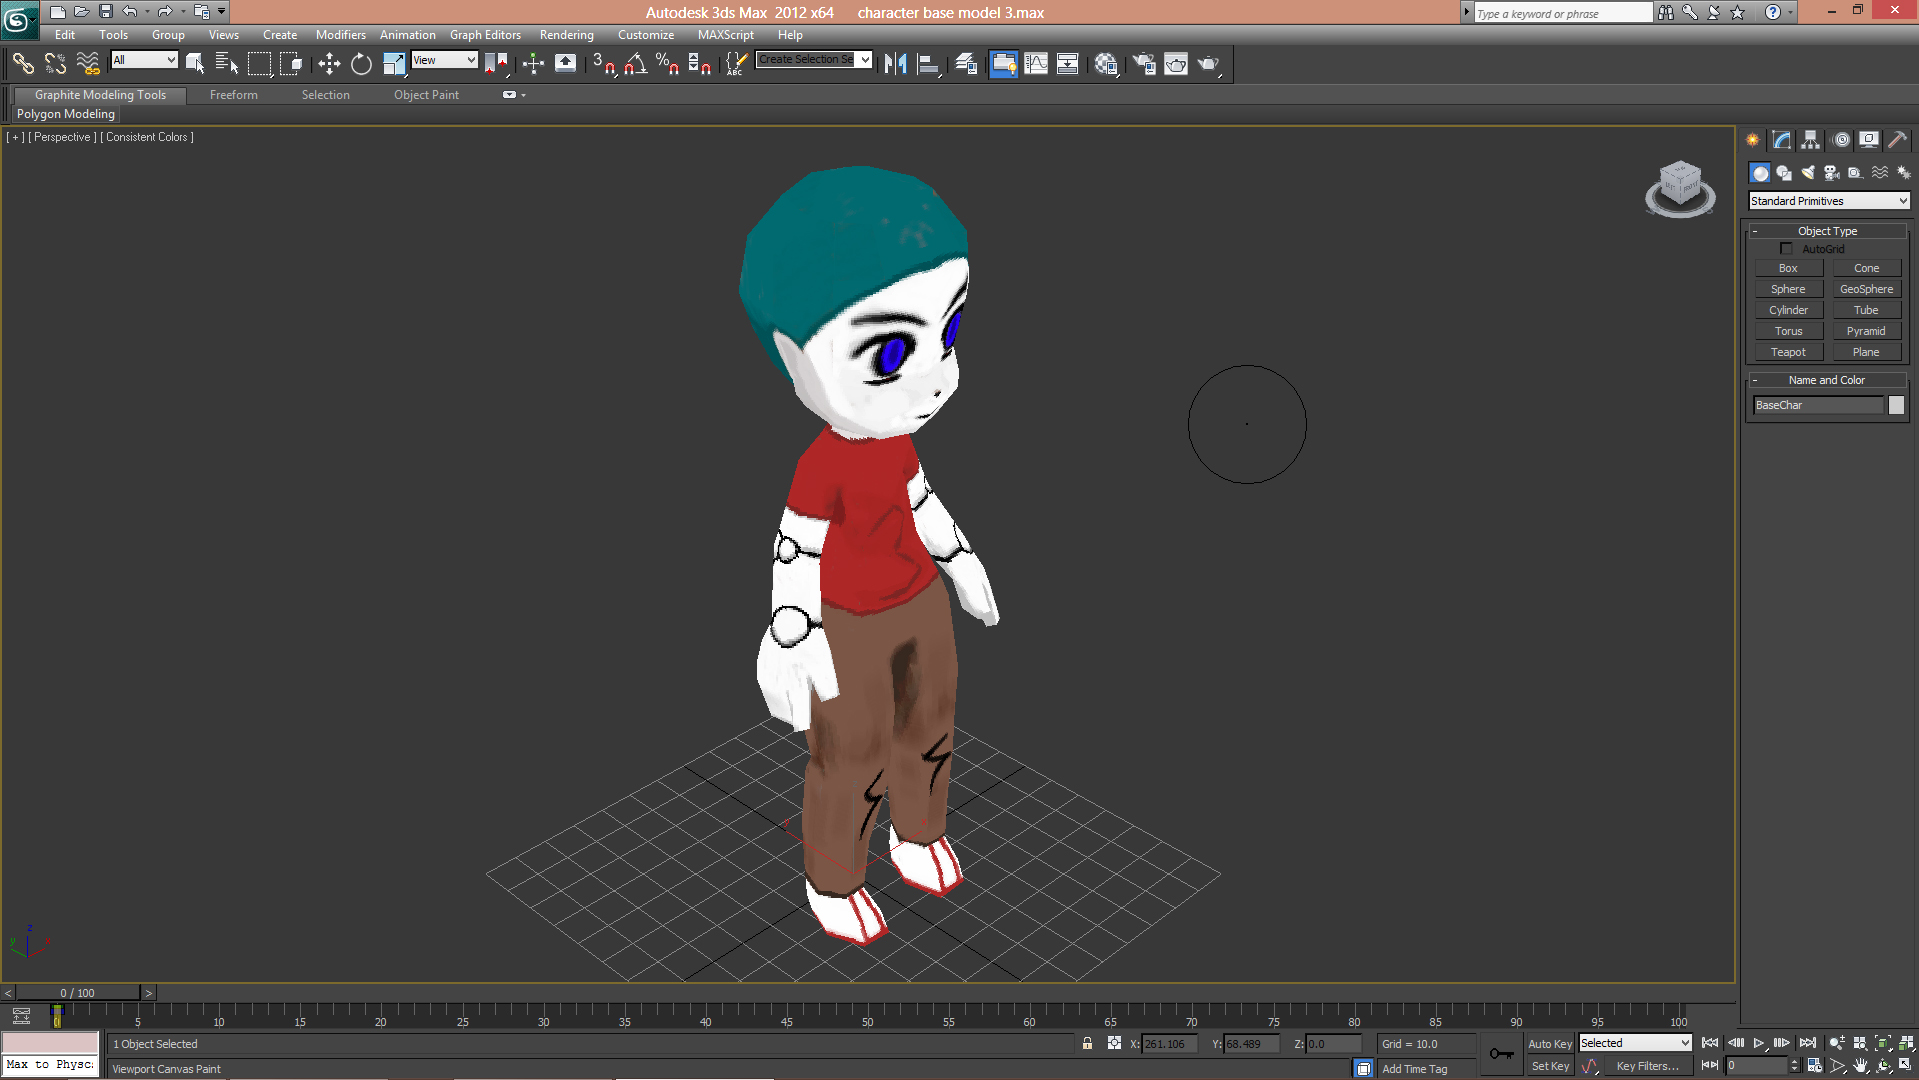Select the Link tool in main toolbar

pos(23,64)
